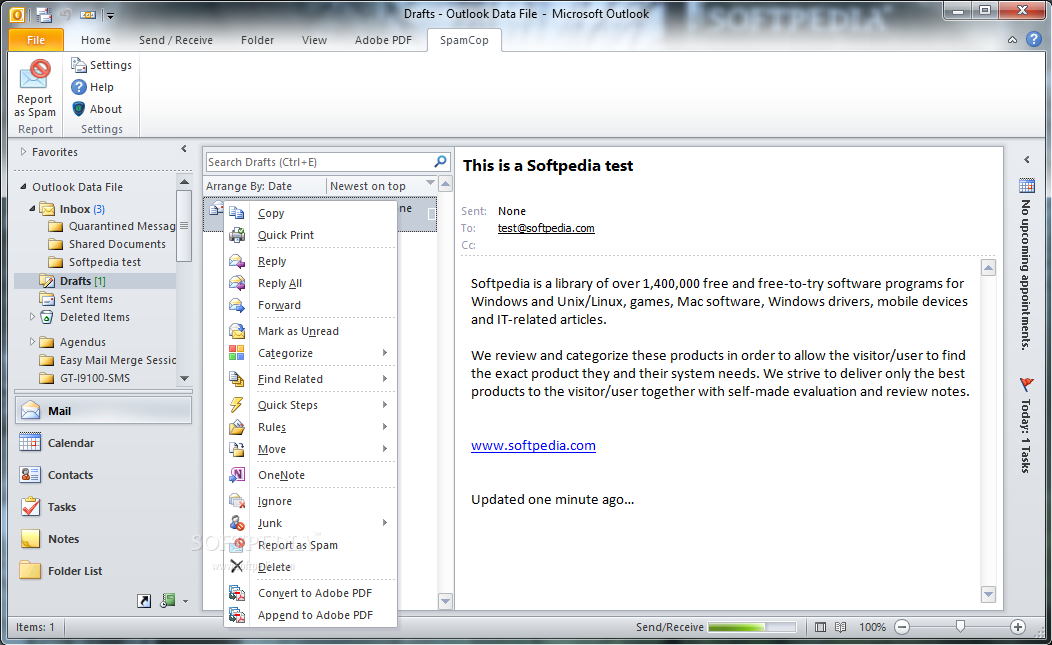
Task: Open SpamCop About in ribbon
Action: coord(97,109)
